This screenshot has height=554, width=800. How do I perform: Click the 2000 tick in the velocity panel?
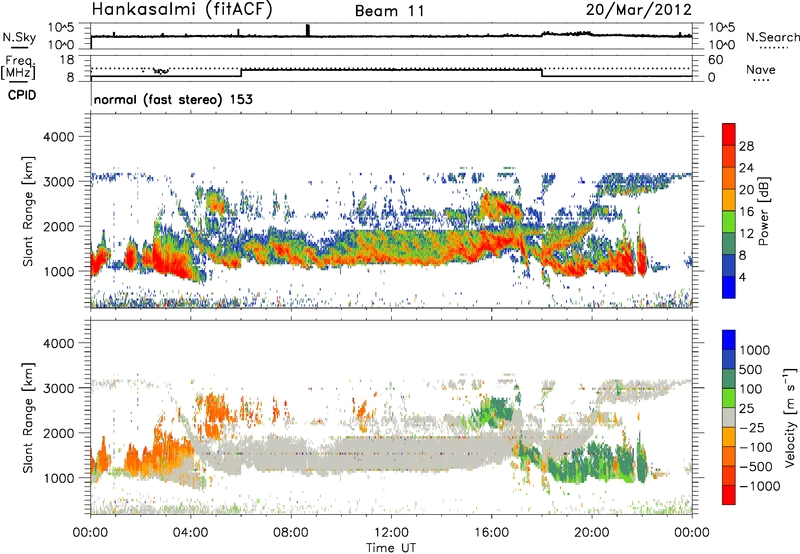click(58, 433)
